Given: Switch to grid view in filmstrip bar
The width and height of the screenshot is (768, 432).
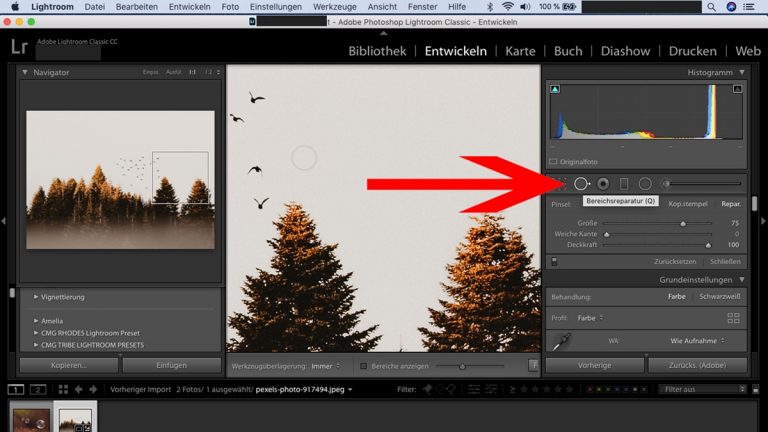Looking at the screenshot, I should point(63,389).
